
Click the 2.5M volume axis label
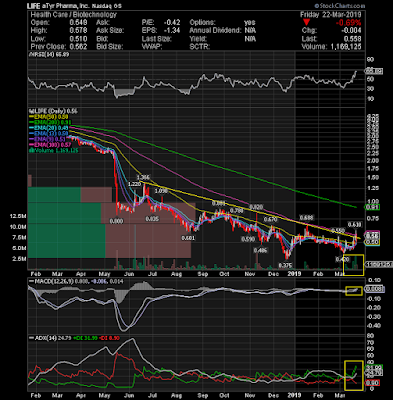pyautogui.click(x=19, y=259)
